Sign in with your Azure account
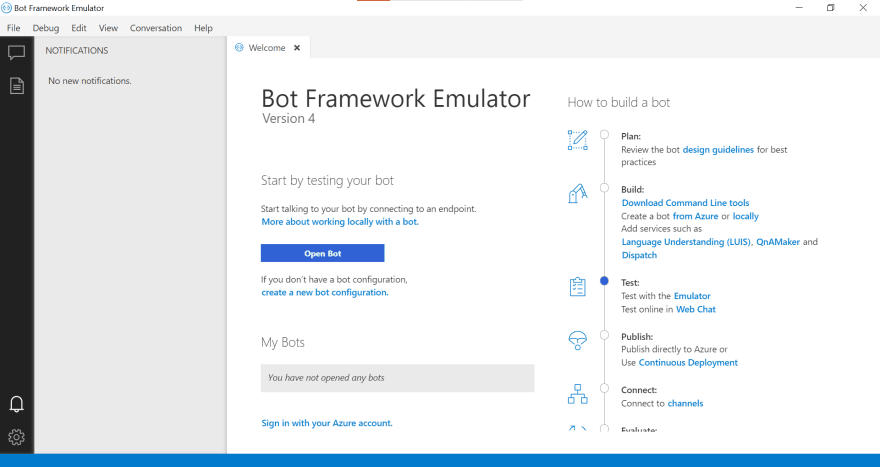This screenshot has width=880, height=467. (327, 423)
